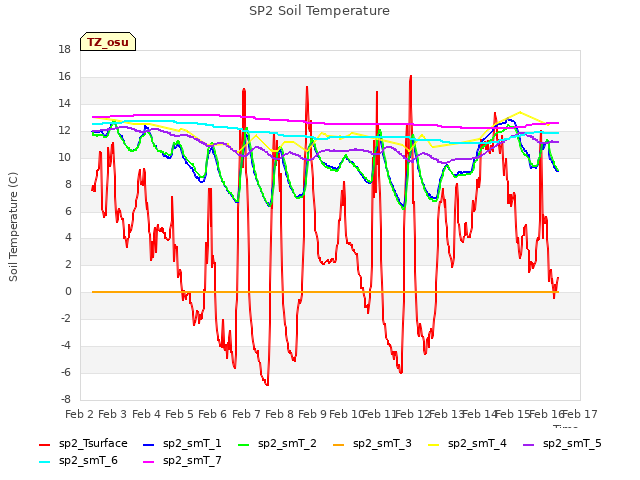
Task: Click the Feb 8 x-axis tick label
Action: coord(279,414)
